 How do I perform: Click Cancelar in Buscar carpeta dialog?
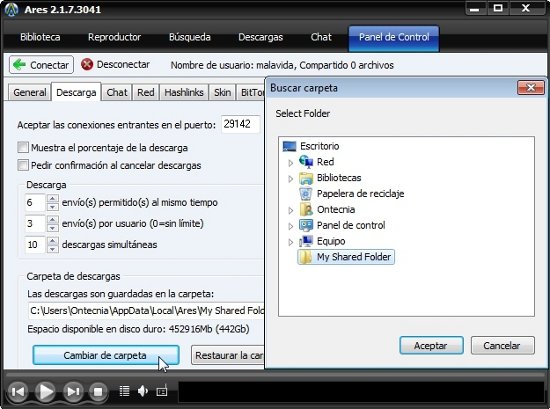pos(502,346)
